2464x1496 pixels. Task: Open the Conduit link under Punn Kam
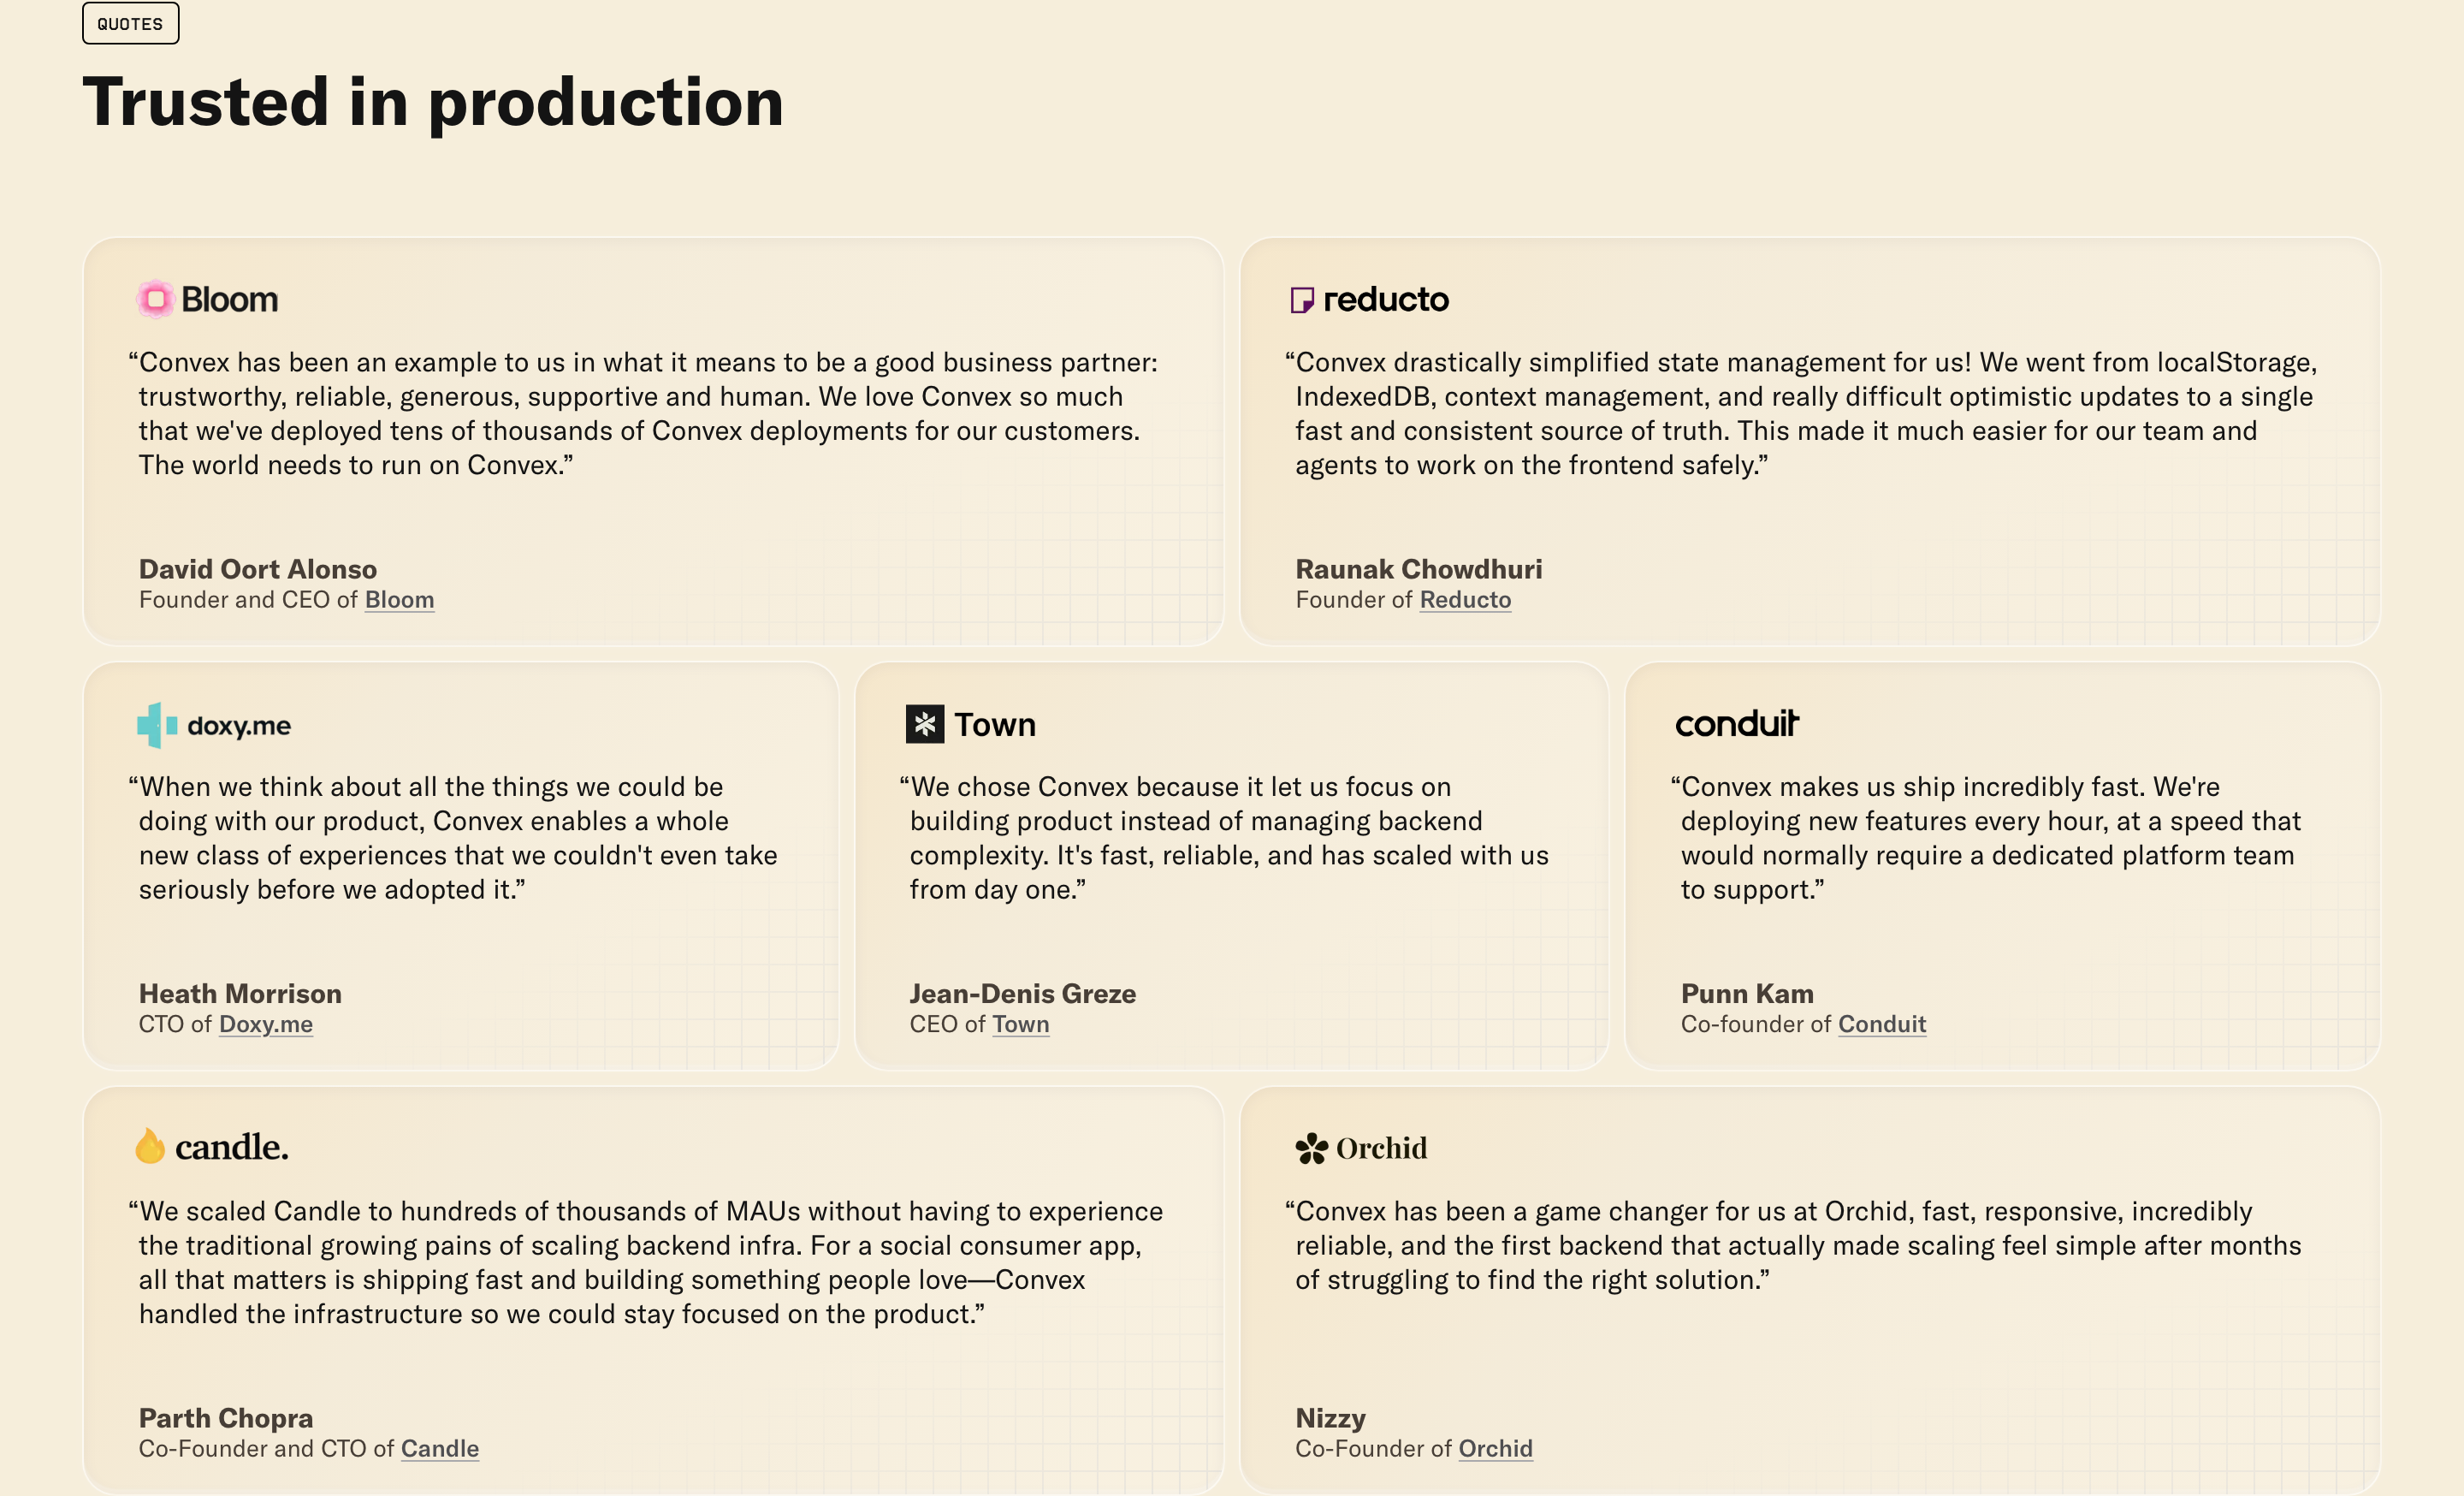(1881, 1024)
